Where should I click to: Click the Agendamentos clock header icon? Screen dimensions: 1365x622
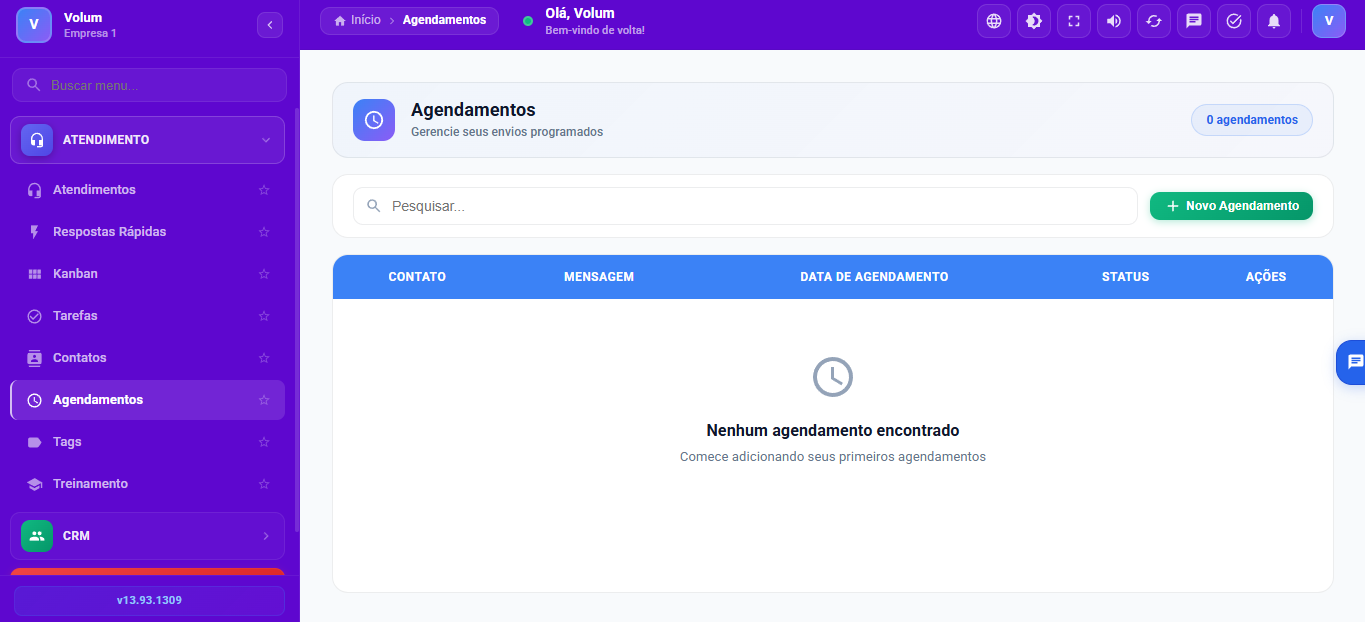374,120
